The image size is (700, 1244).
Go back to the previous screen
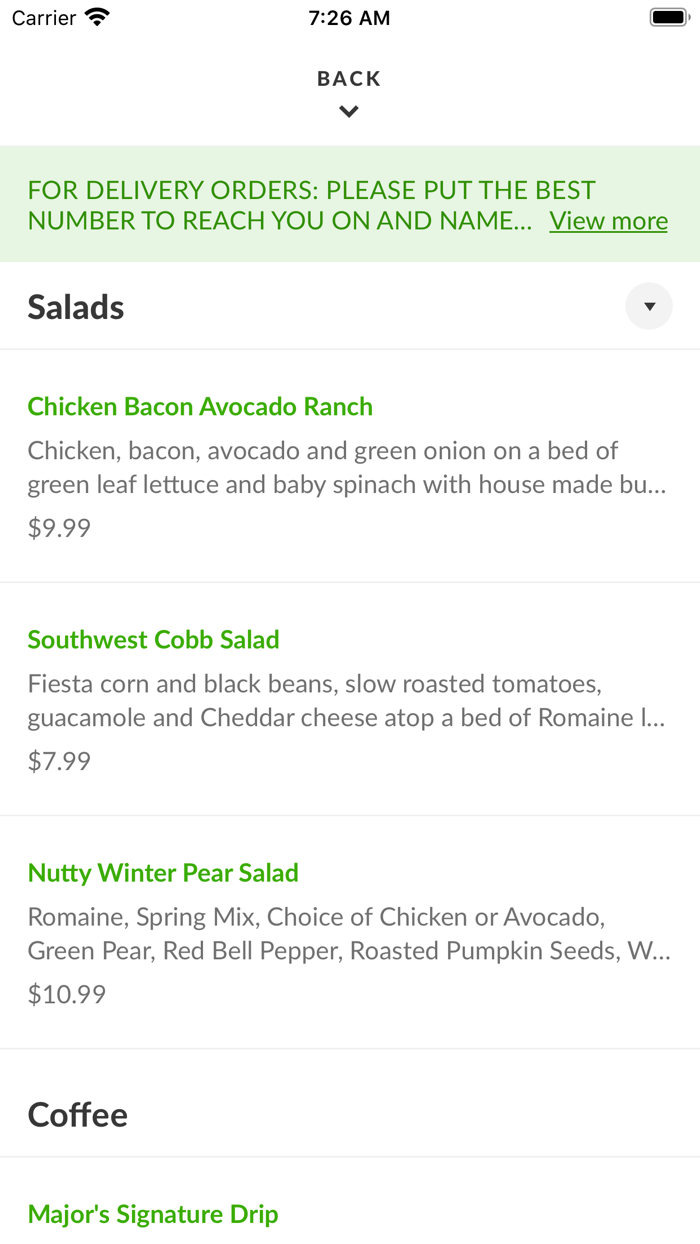349,78
